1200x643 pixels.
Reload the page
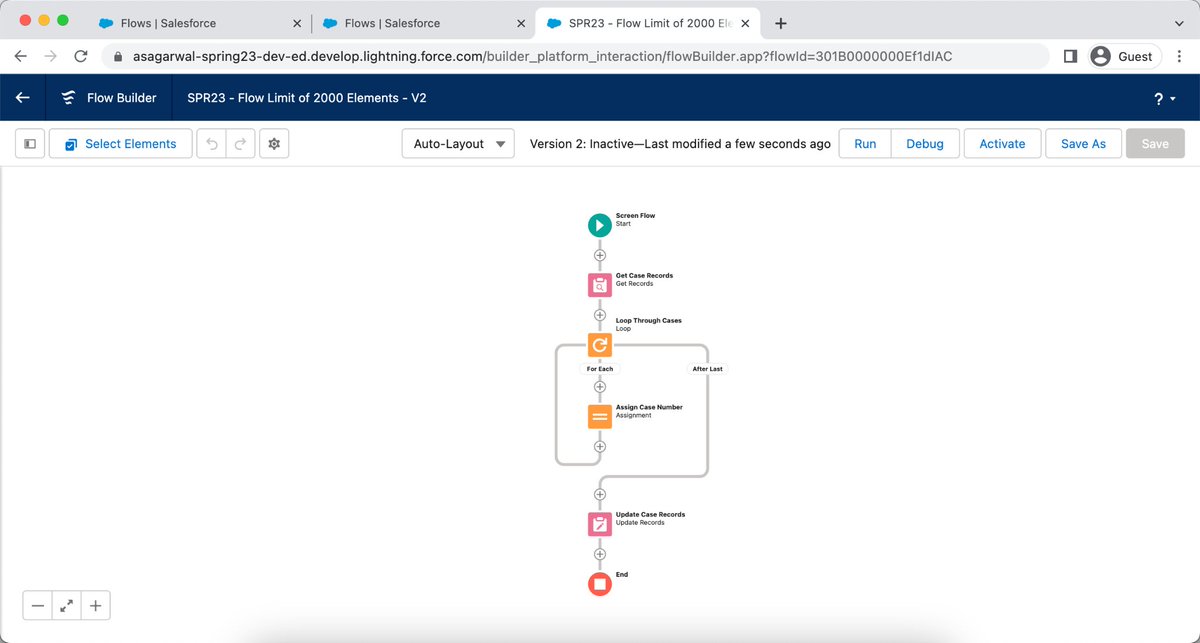81,57
